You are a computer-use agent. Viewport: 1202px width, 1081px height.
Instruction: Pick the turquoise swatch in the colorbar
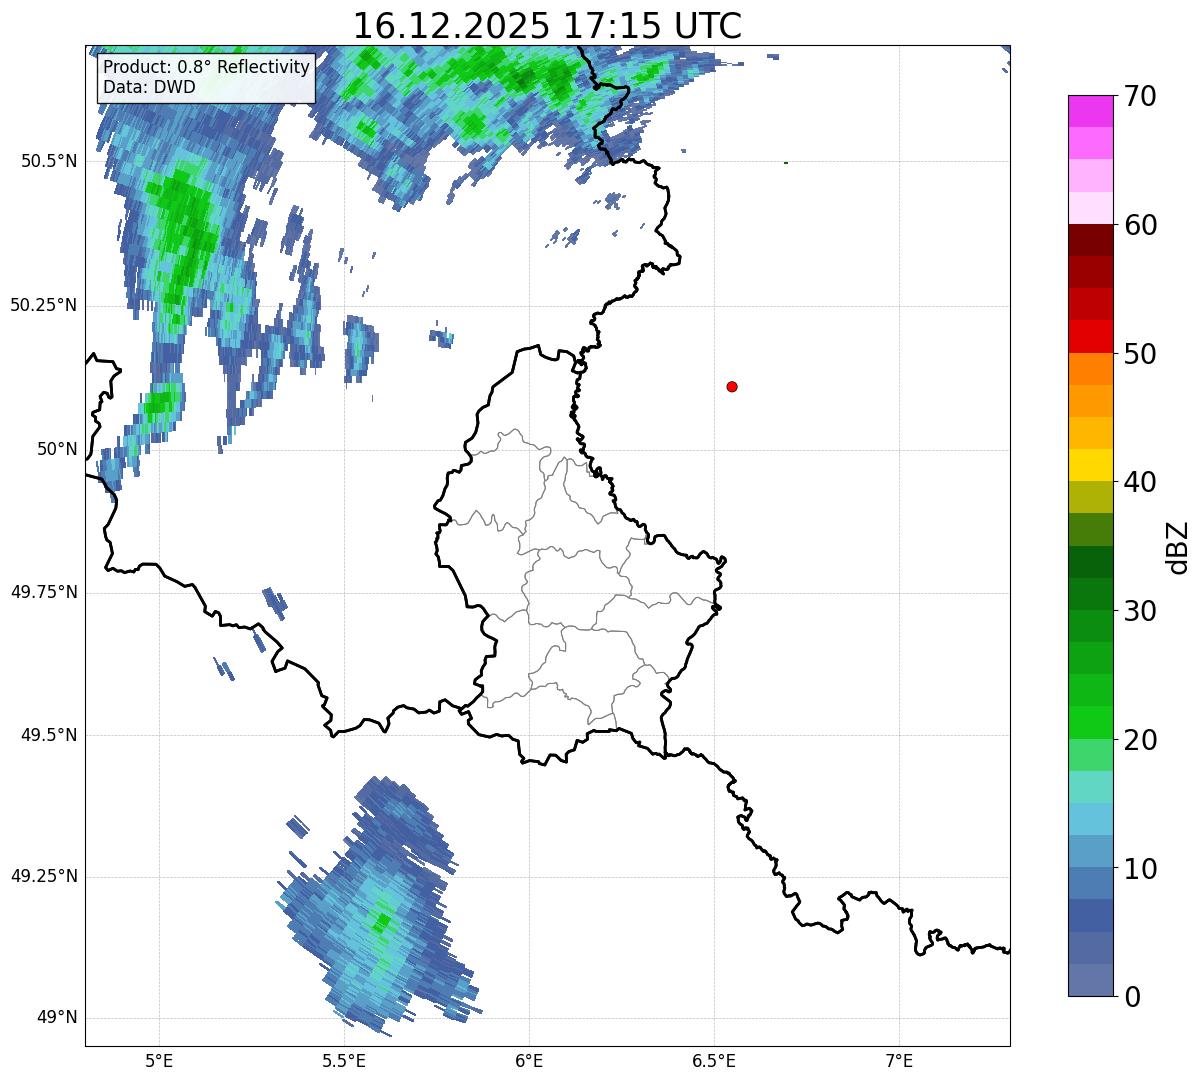(x=1090, y=787)
